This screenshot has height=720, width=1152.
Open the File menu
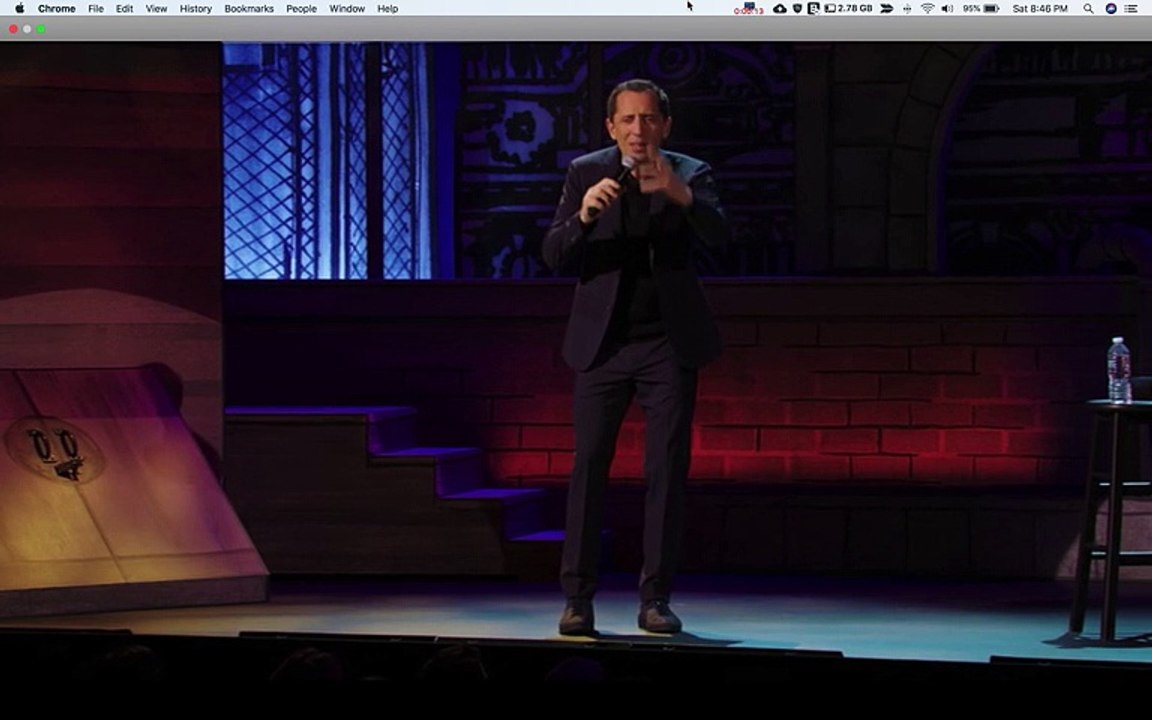click(x=96, y=9)
